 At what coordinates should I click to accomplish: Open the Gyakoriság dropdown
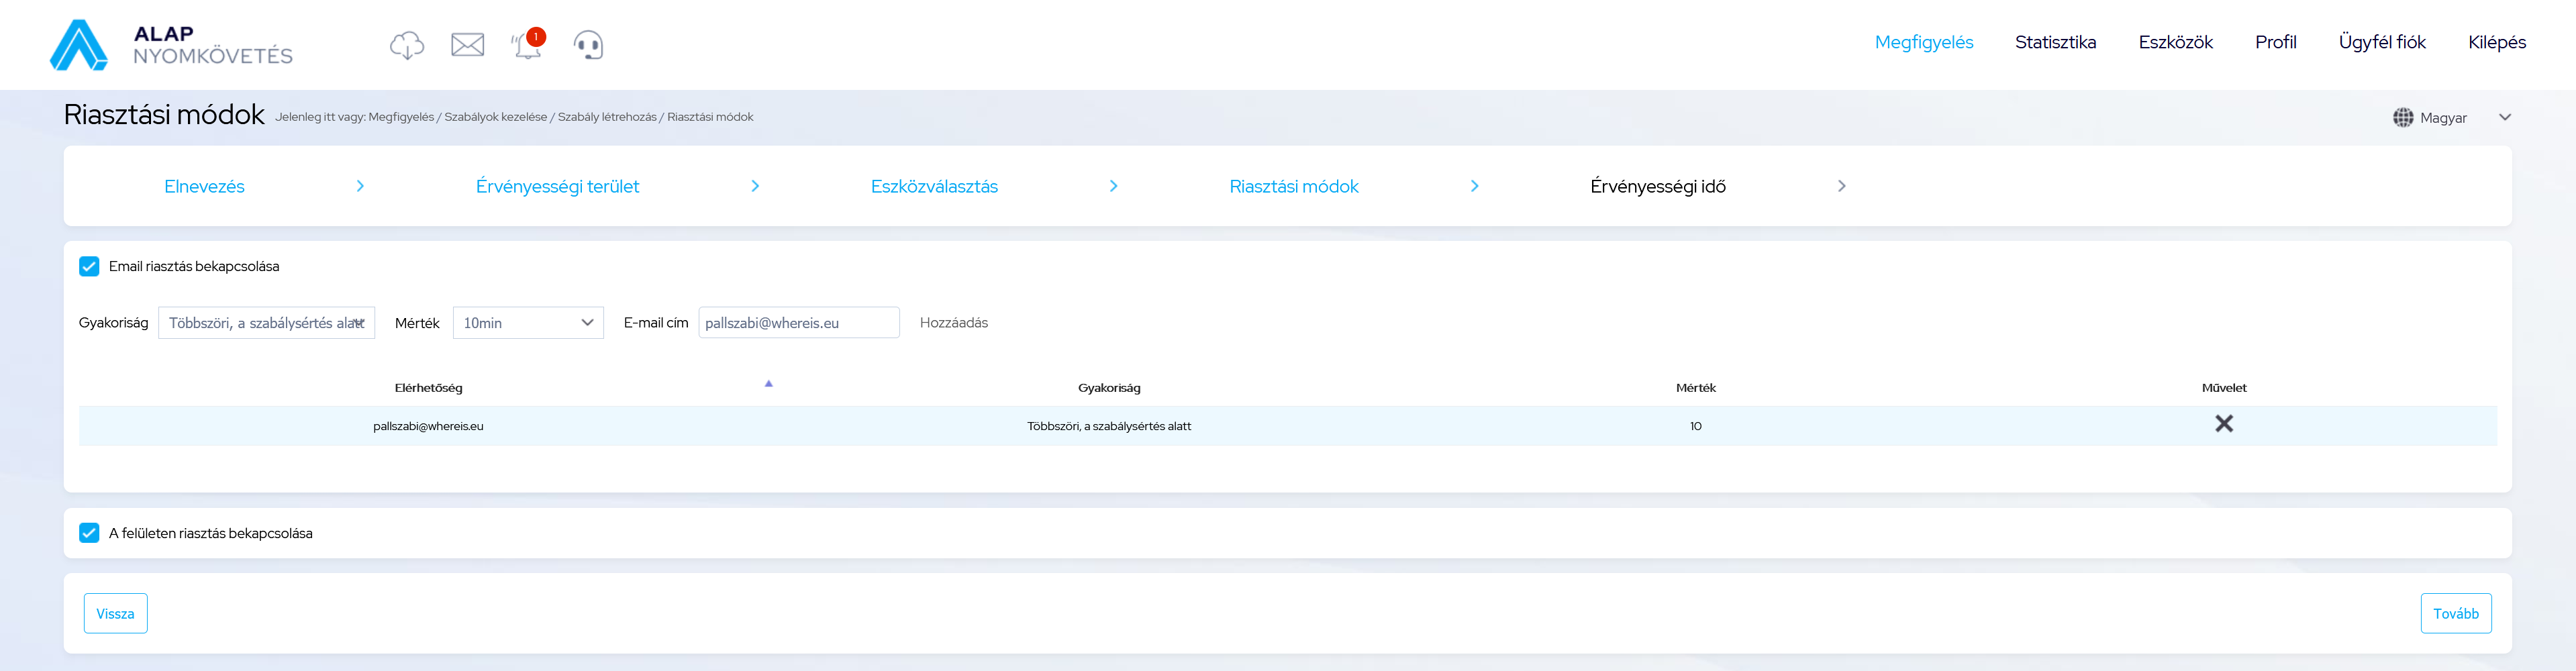266,323
